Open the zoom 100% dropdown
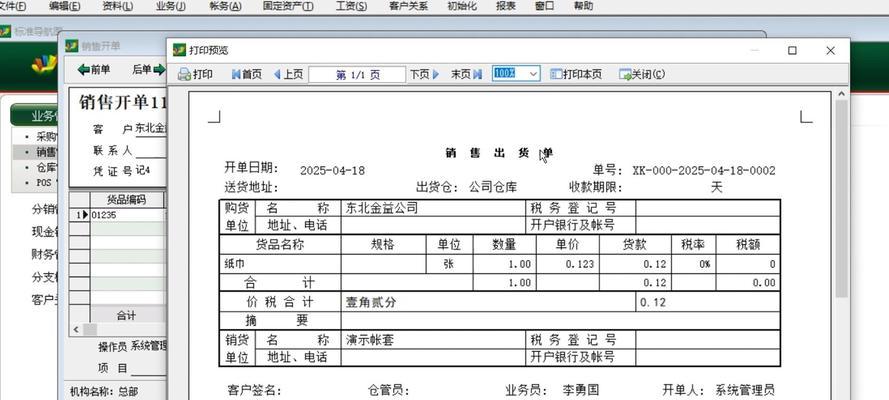 click(x=533, y=74)
